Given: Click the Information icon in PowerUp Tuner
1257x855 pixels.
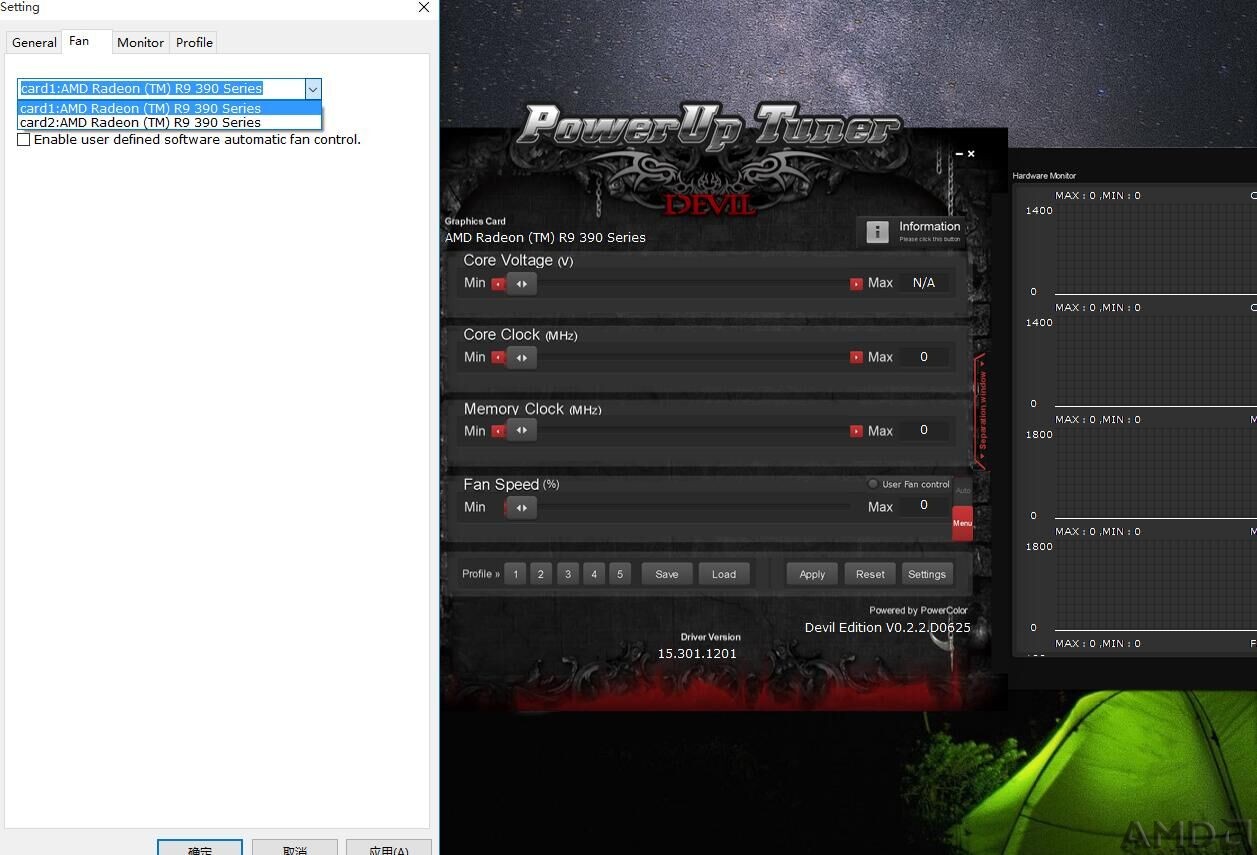Looking at the screenshot, I should click(x=877, y=232).
